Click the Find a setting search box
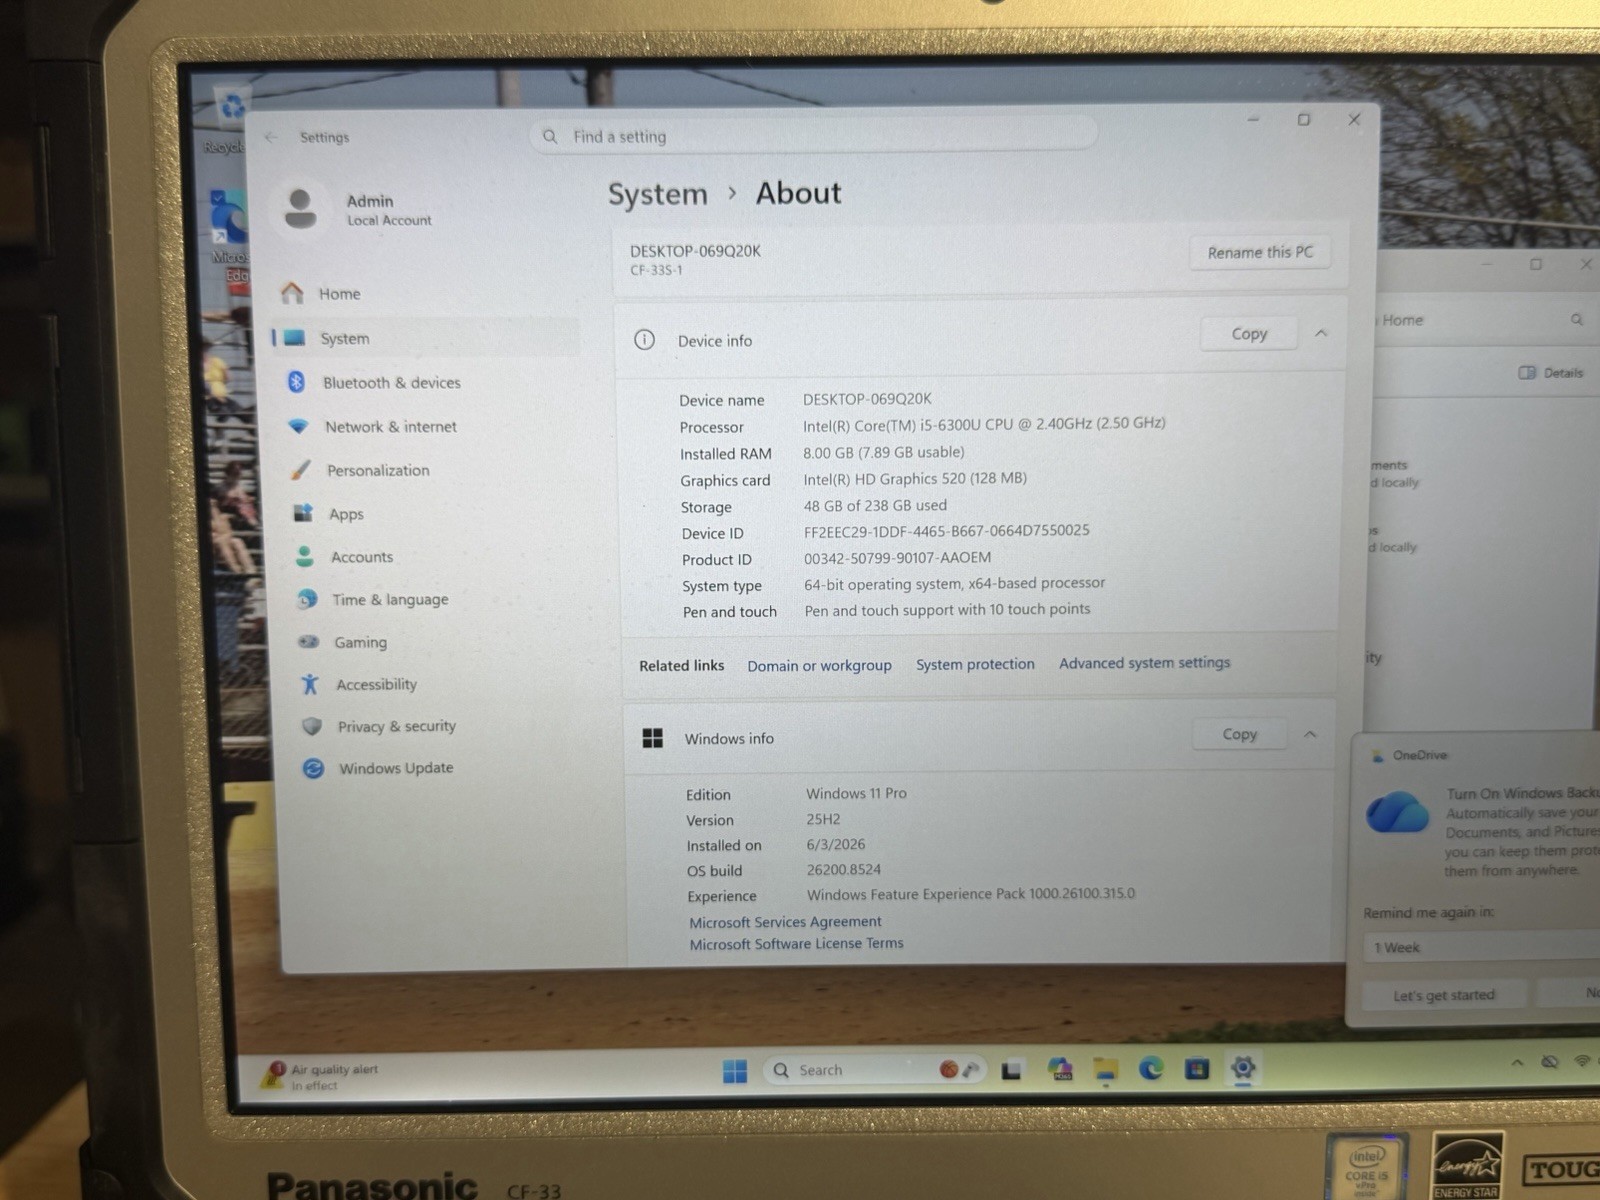This screenshot has width=1600, height=1200. click(x=813, y=135)
